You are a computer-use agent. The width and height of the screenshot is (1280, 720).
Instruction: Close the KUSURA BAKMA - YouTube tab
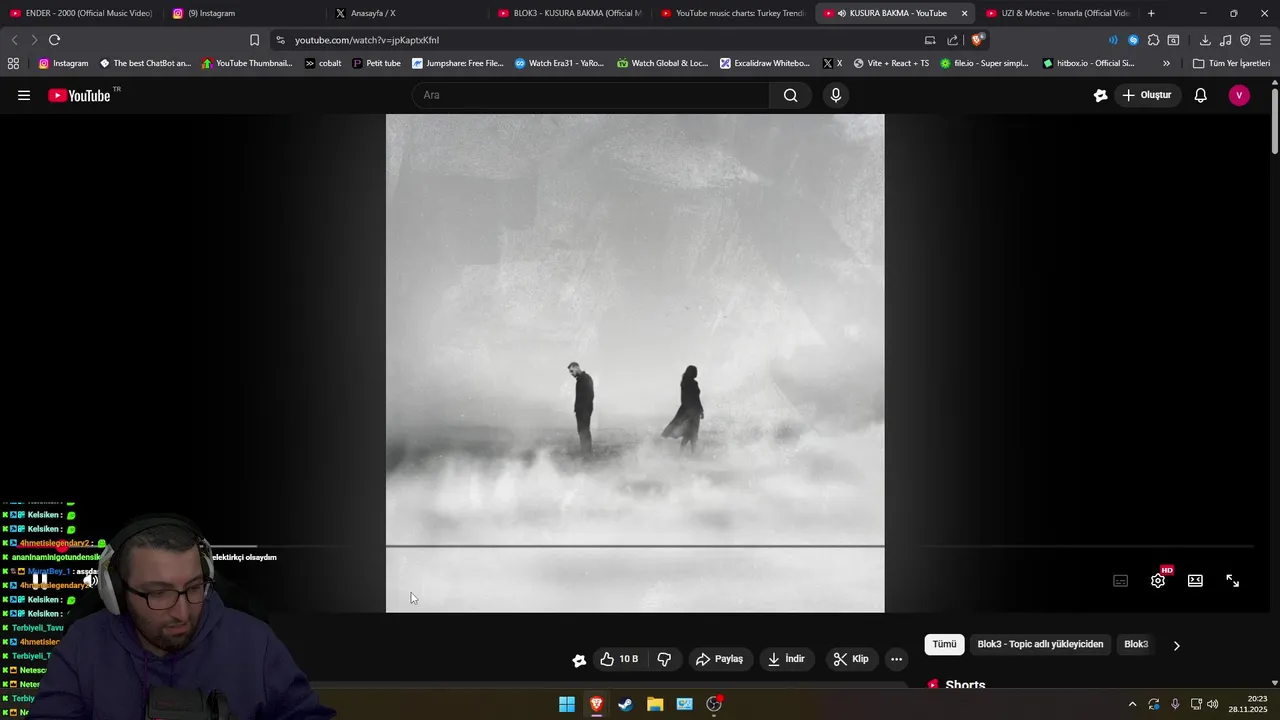964,13
